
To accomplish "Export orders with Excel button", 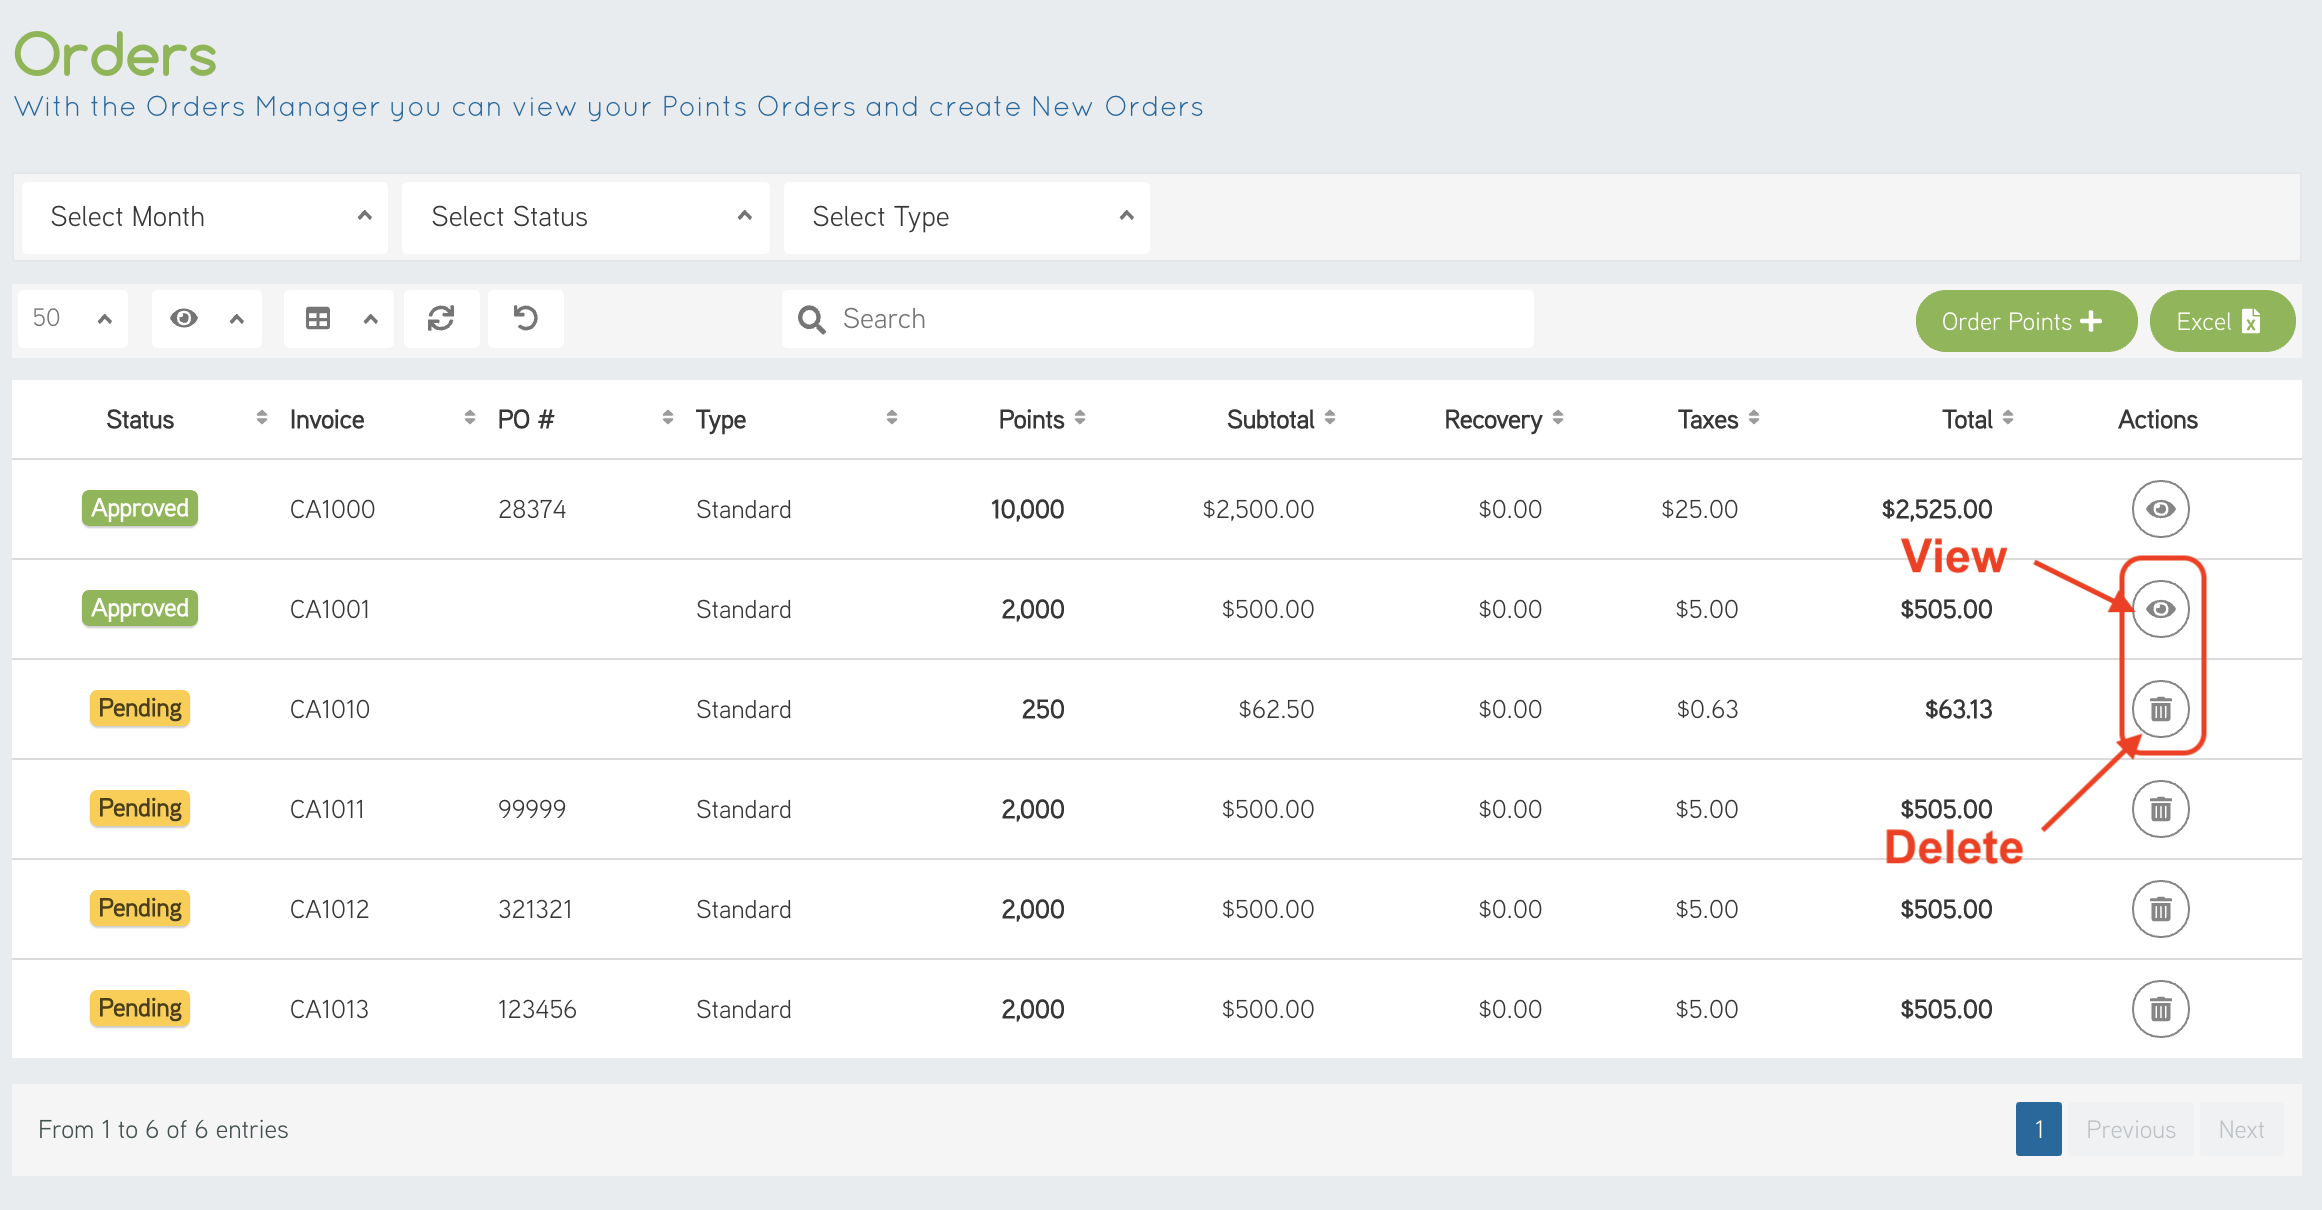I will [2221, 321].
